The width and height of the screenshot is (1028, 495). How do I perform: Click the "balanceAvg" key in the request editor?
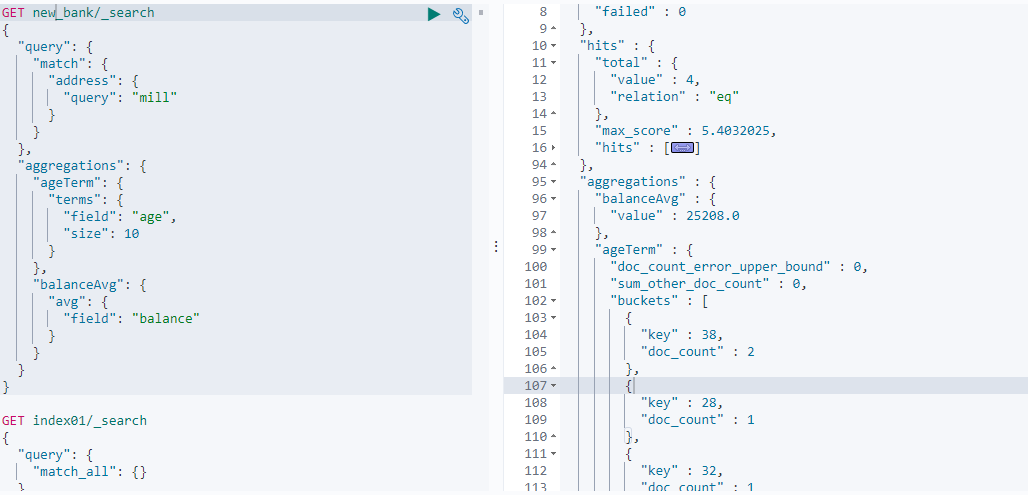tap(79, 285)
